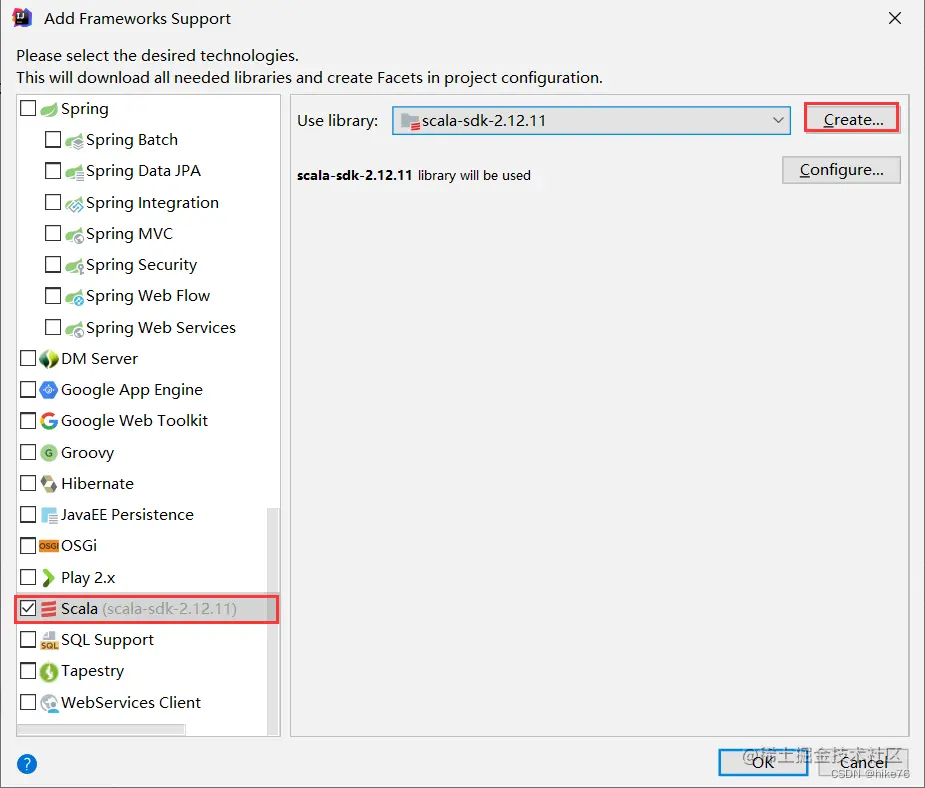Click the Google App Engine icon
The height and width of the screenshot is (788, 925).
tap(49, 390)
